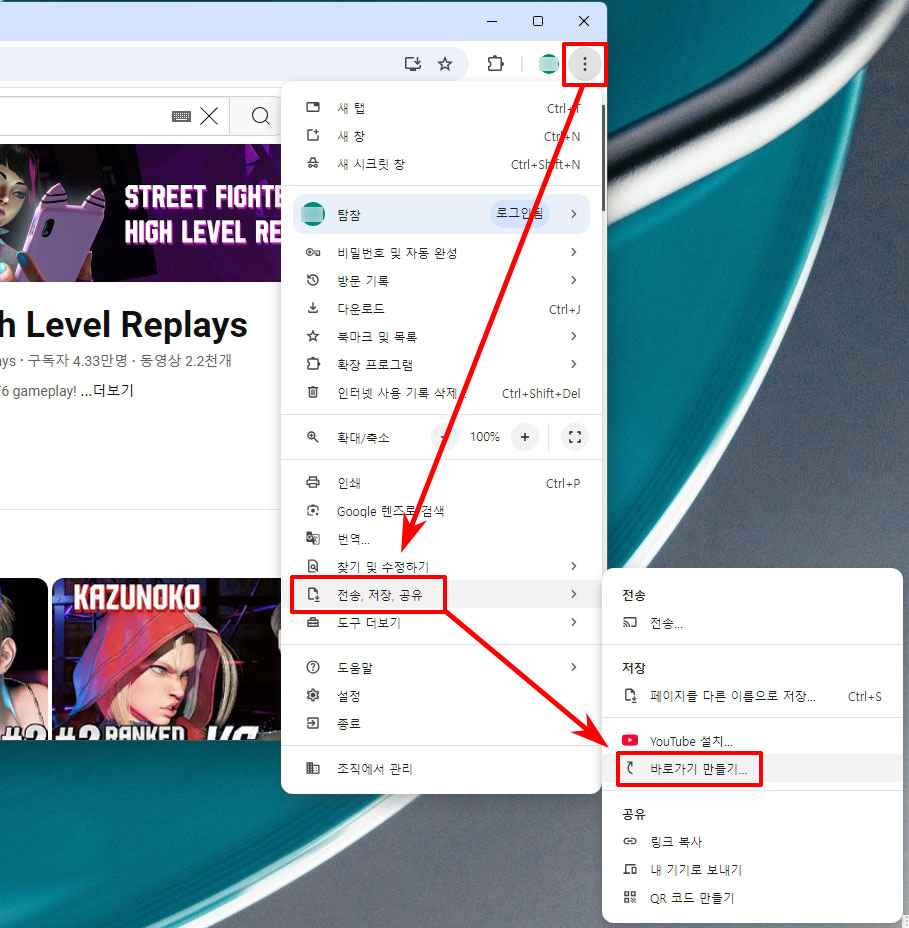This screenshot has width=909, height=928.
Task: Expand 비밀번호 및 자동 완성 submenu
Action: 442,253
